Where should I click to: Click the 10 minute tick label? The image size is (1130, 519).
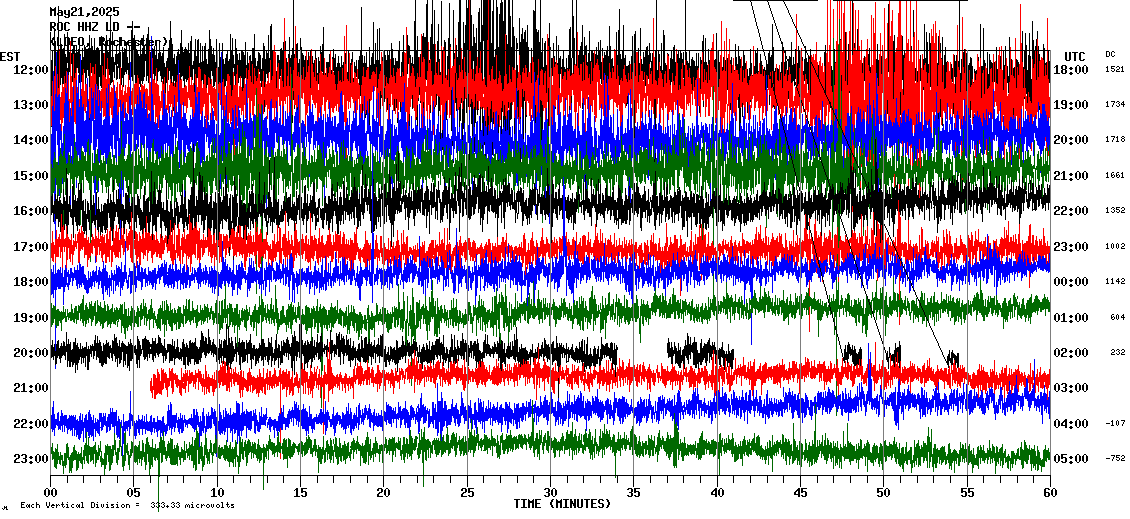coord(217,493)
